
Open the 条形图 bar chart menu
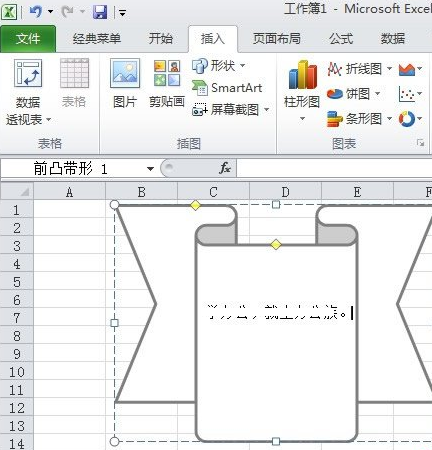[x=359, y=118]
